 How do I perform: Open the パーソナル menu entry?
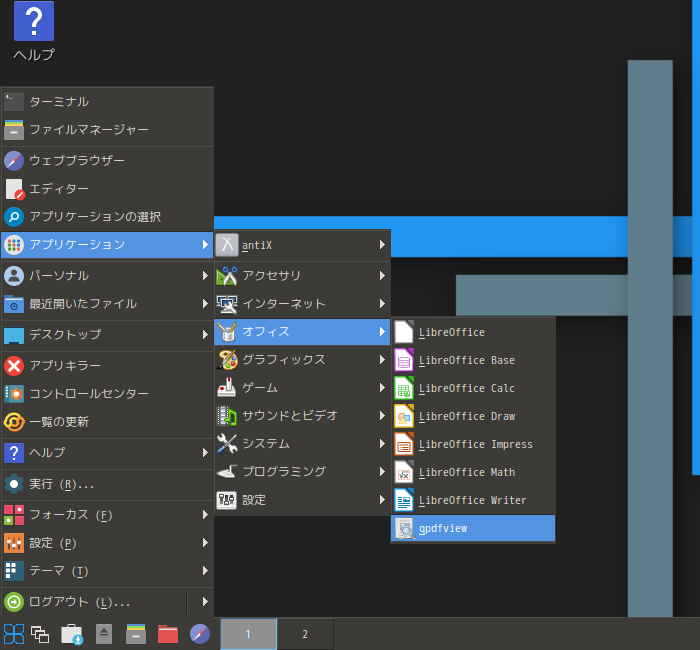[x=107, y=276]
